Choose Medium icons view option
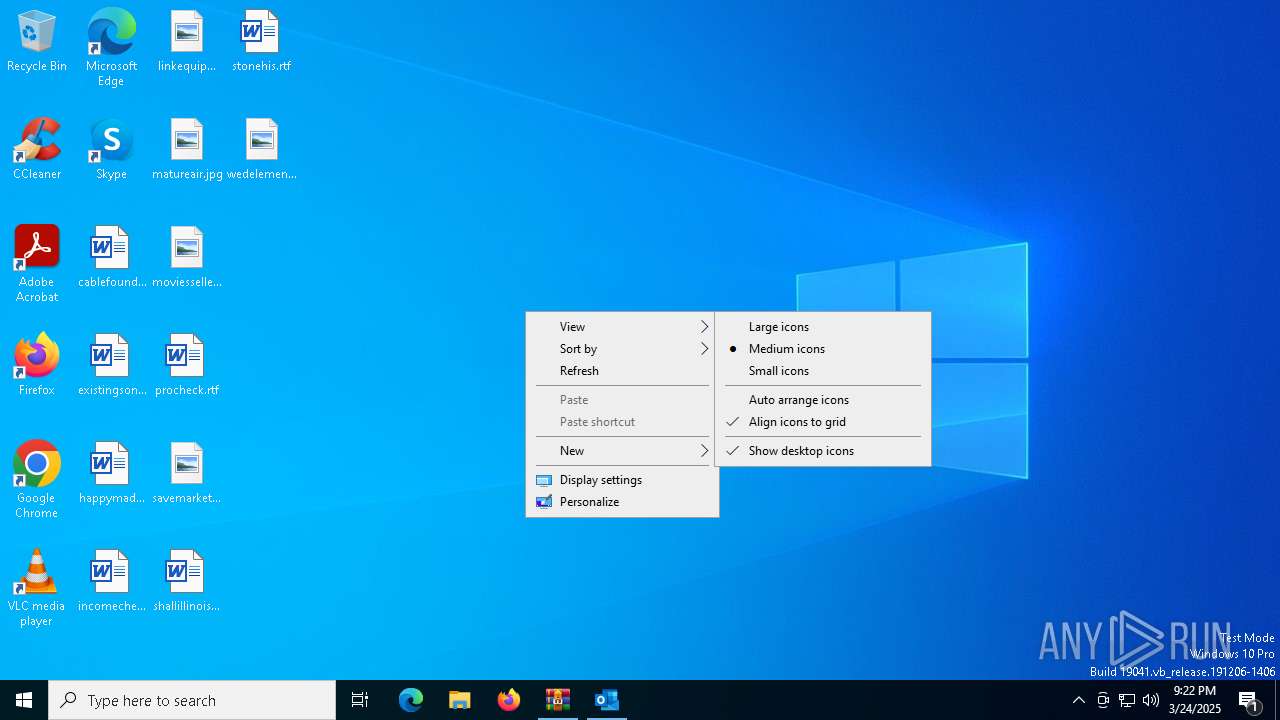The image size is (1280, 720). [823, 349]
